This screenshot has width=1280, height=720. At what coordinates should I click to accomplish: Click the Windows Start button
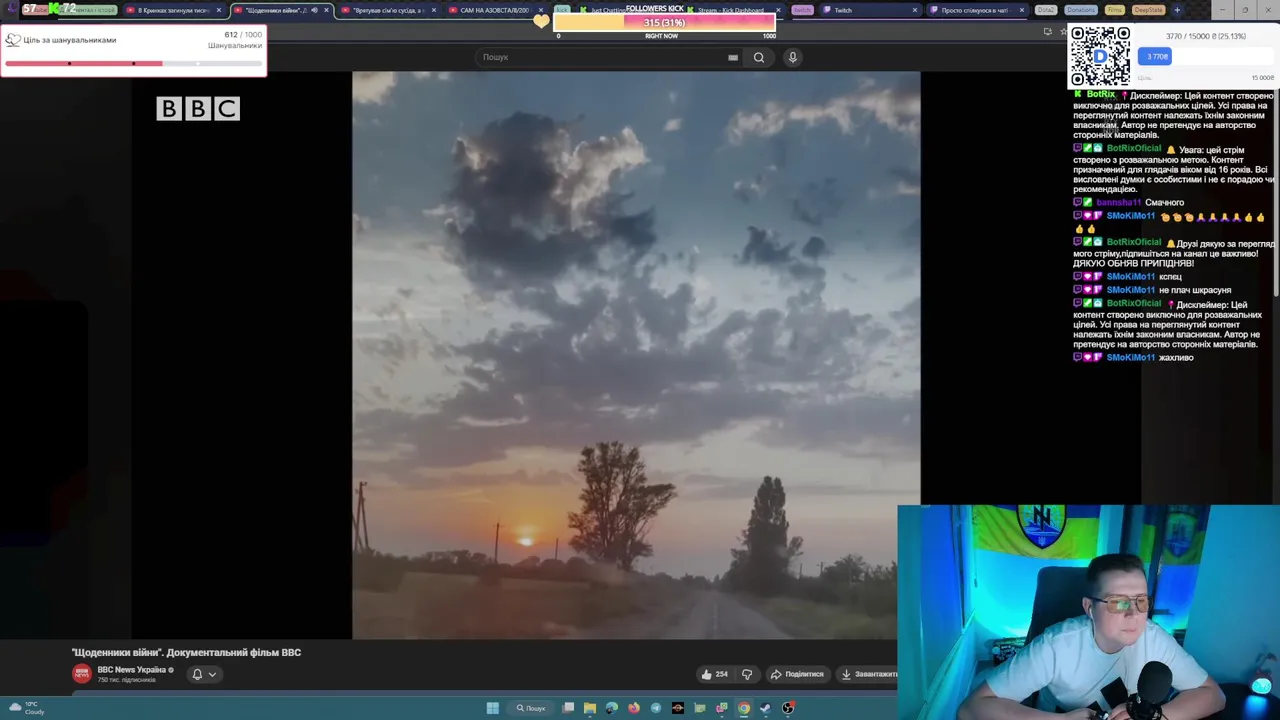492,708
